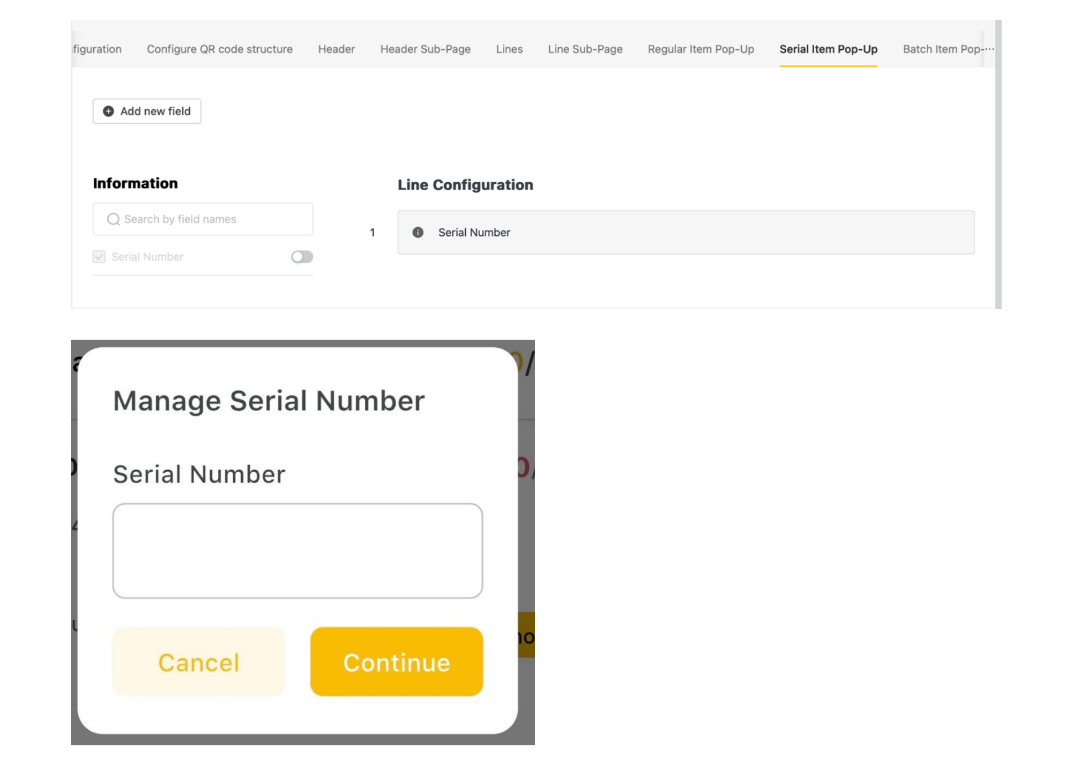1076x758 pixels.
Task: Open the Line Sub-Page tab
Action: (x=585, y=49)
